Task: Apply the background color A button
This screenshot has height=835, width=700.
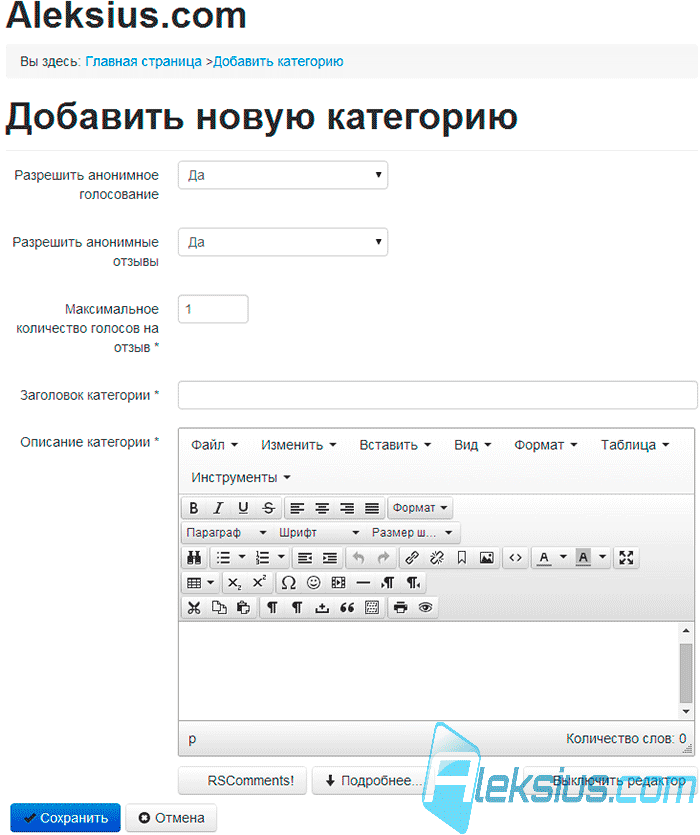Action: (x=583, y=558)
